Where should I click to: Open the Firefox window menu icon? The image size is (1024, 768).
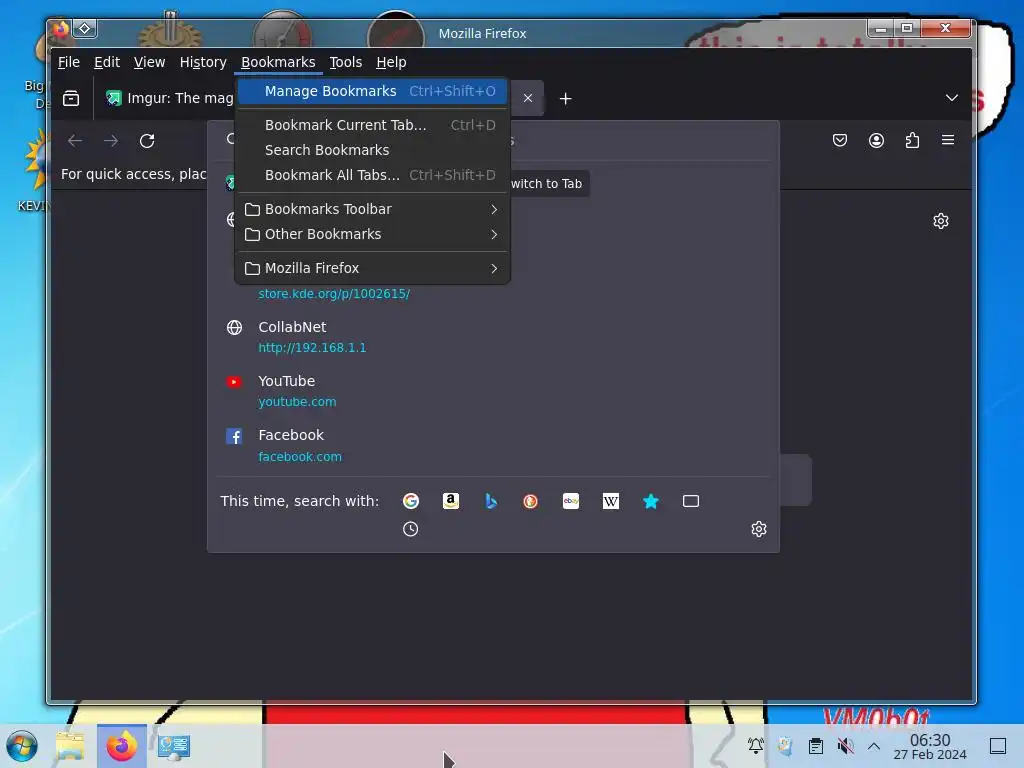(61, 29)
